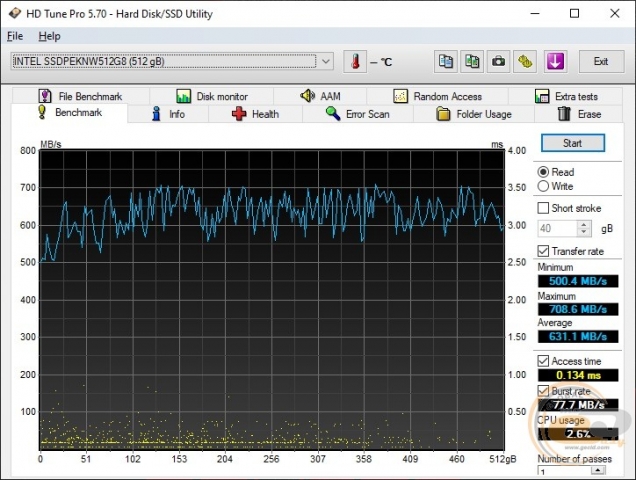
Task: Toggle the Burst rate checkbox
Action: pos(543,391)
